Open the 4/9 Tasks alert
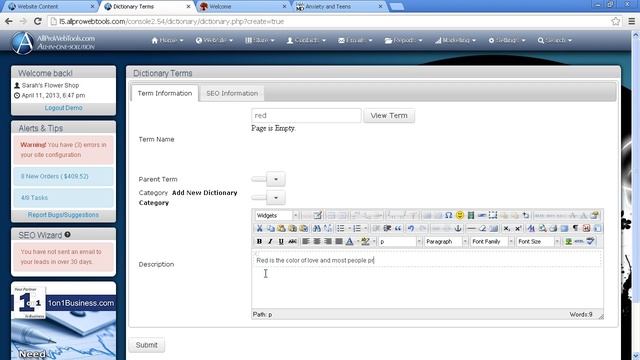Image resolution: width=640 pixels, height=360 pixels. tap(63, 198)
